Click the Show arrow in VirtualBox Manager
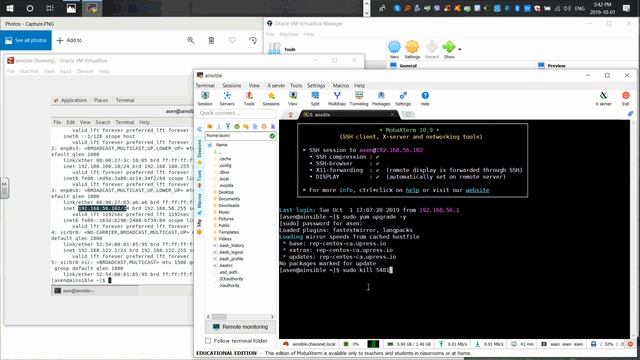 pos(449,49)
